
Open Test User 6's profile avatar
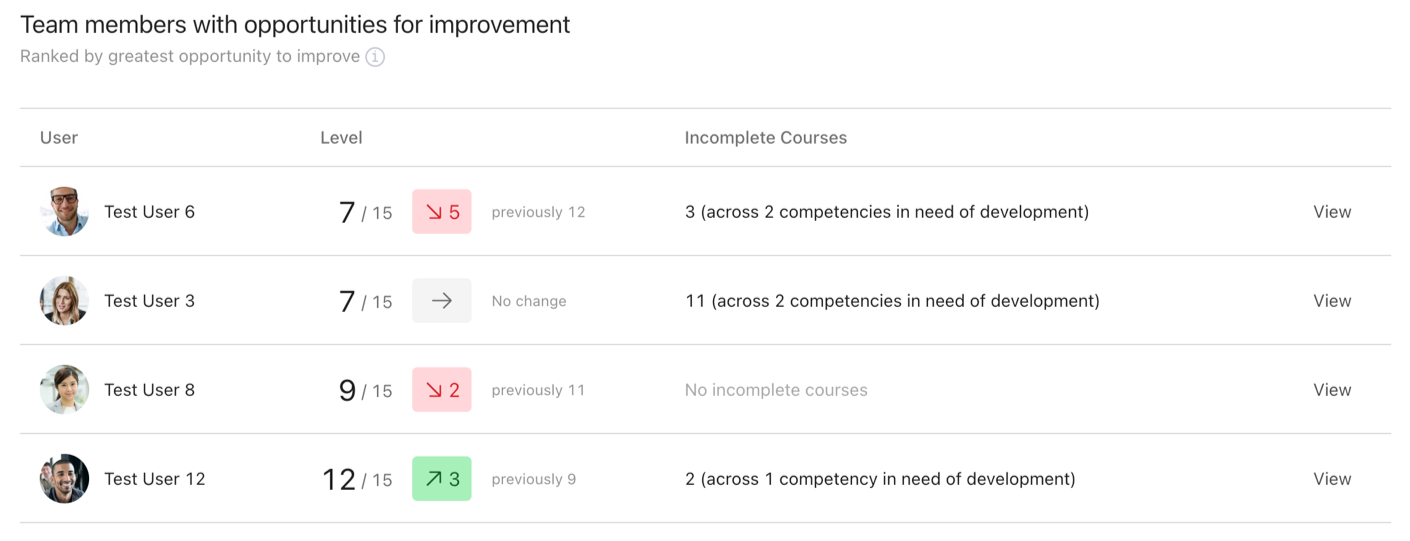click(x=65, y=212)
